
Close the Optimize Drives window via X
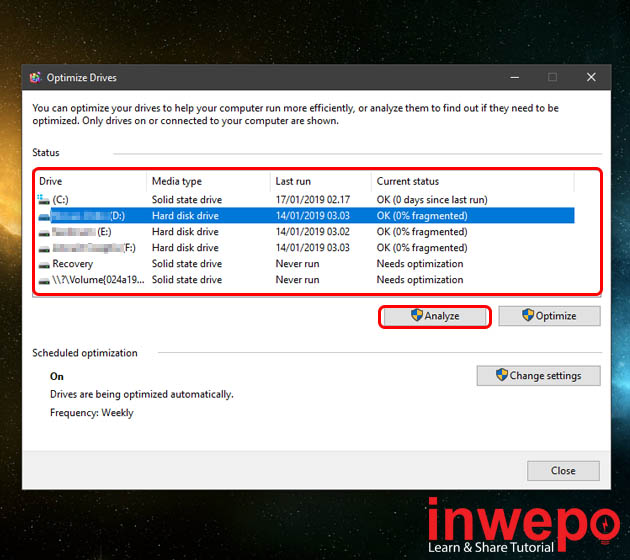(x=591, y=77)
